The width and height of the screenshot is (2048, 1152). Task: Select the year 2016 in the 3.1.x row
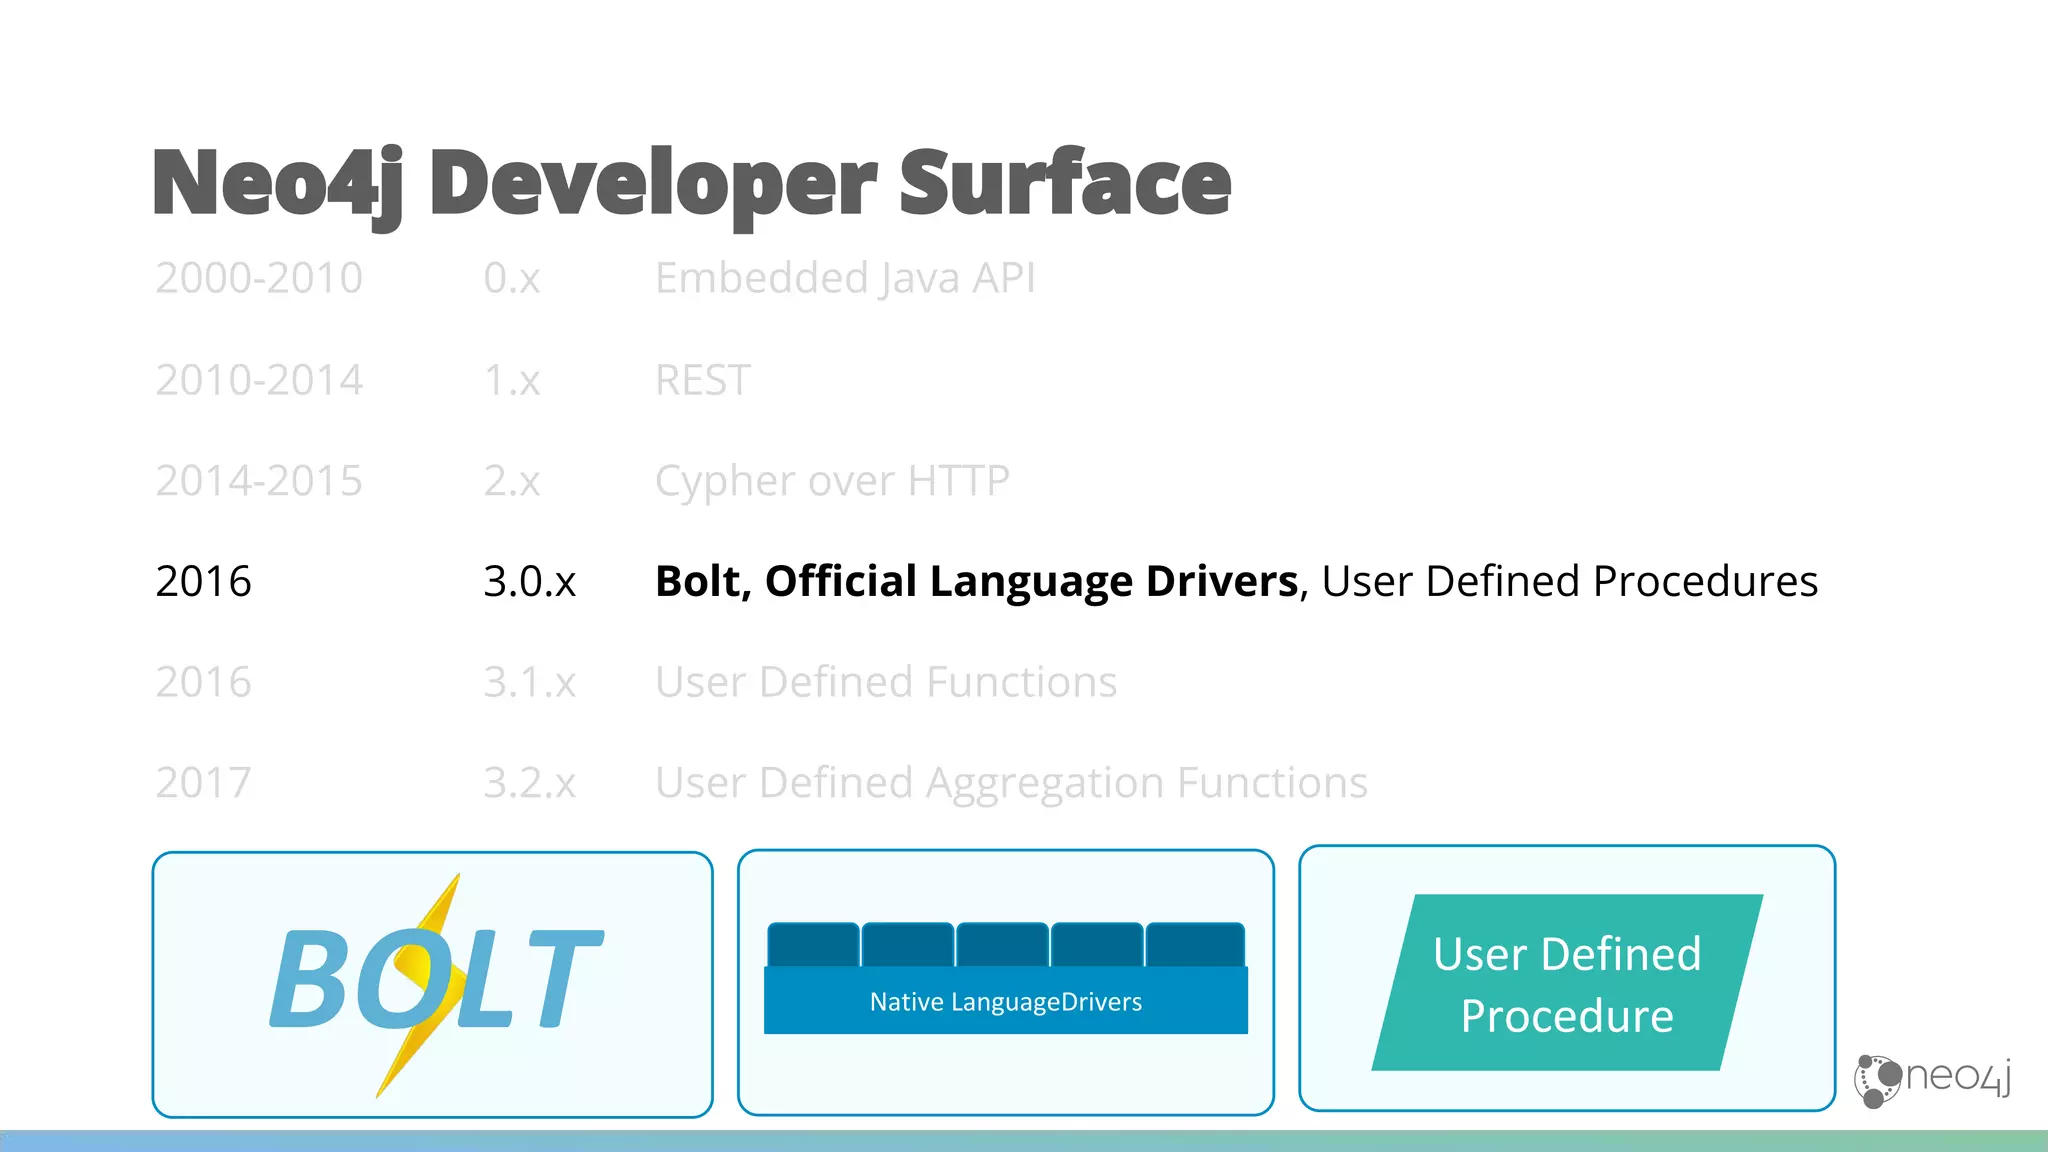click(204, 683)
